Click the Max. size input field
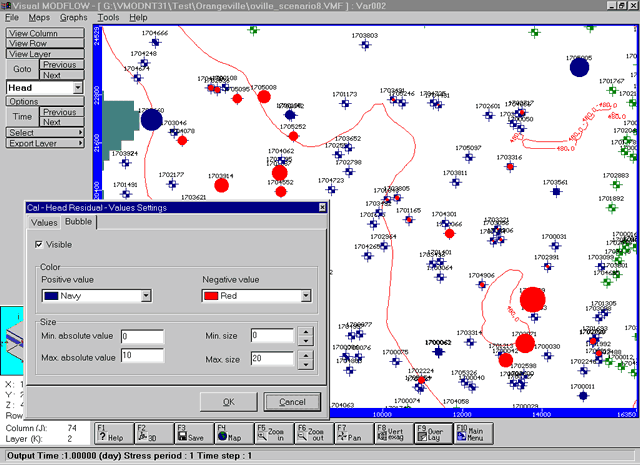 coord(272,358)
